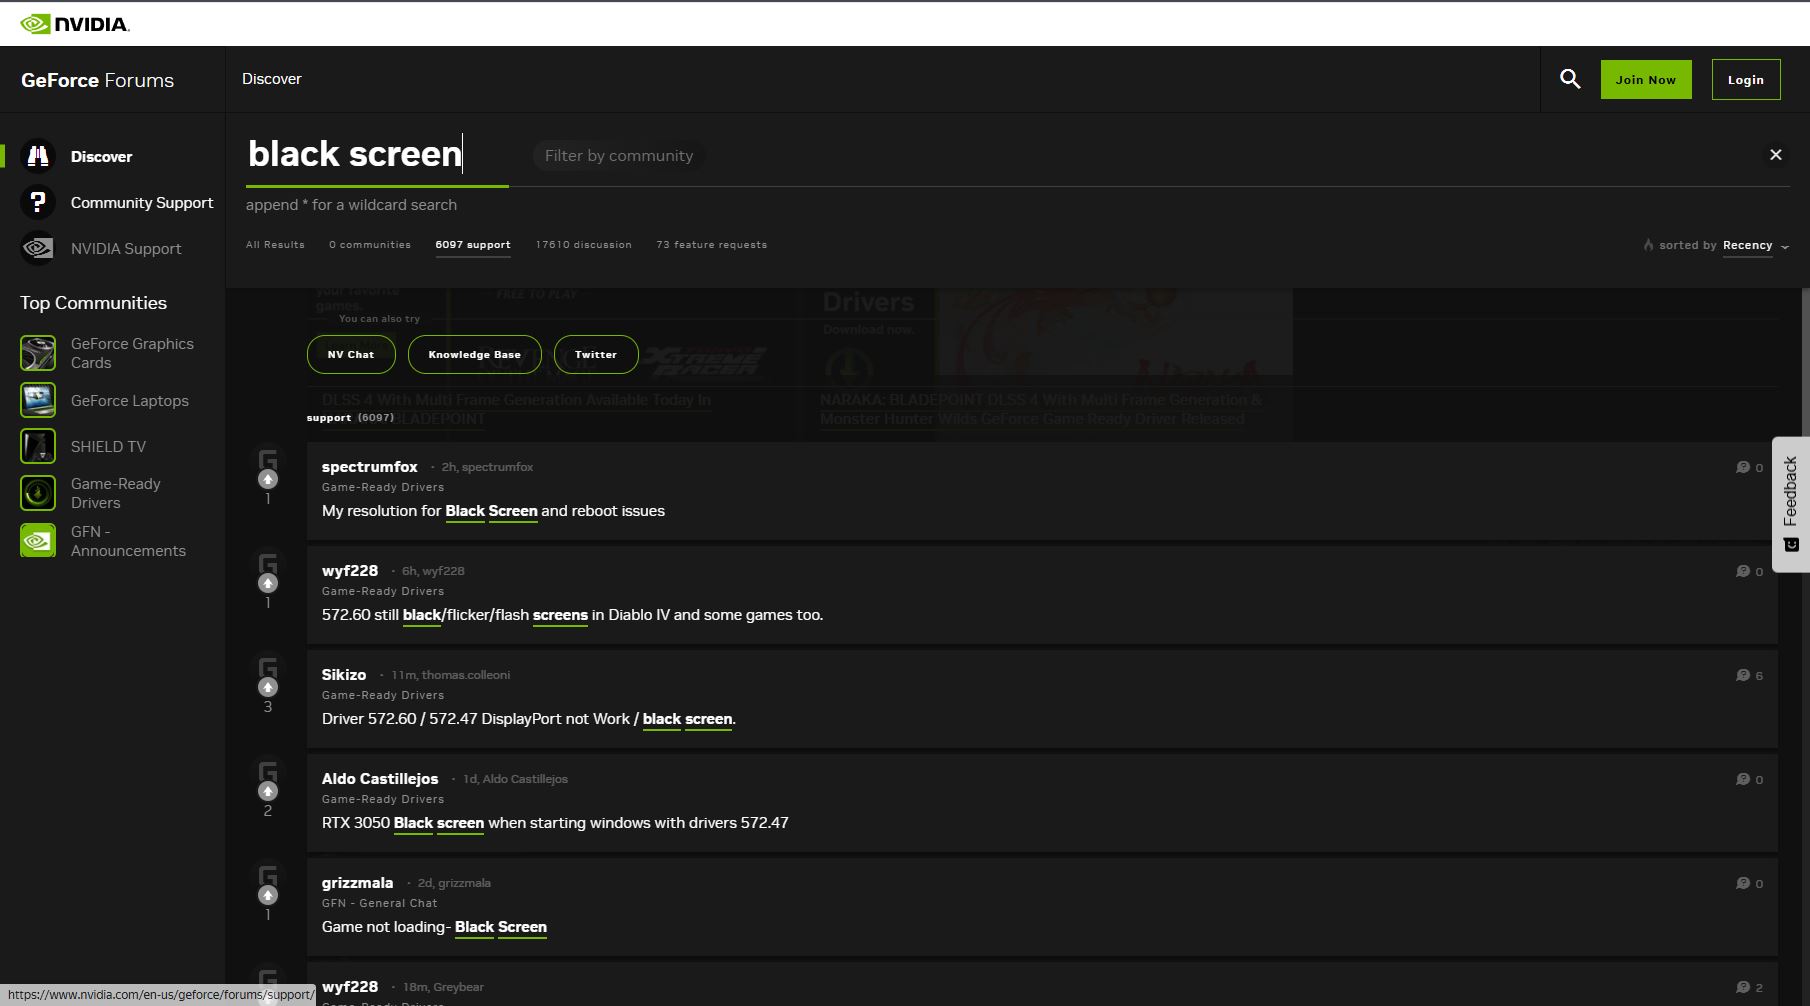Open GeForce Laptops community icon

click(x=38, y=400)
